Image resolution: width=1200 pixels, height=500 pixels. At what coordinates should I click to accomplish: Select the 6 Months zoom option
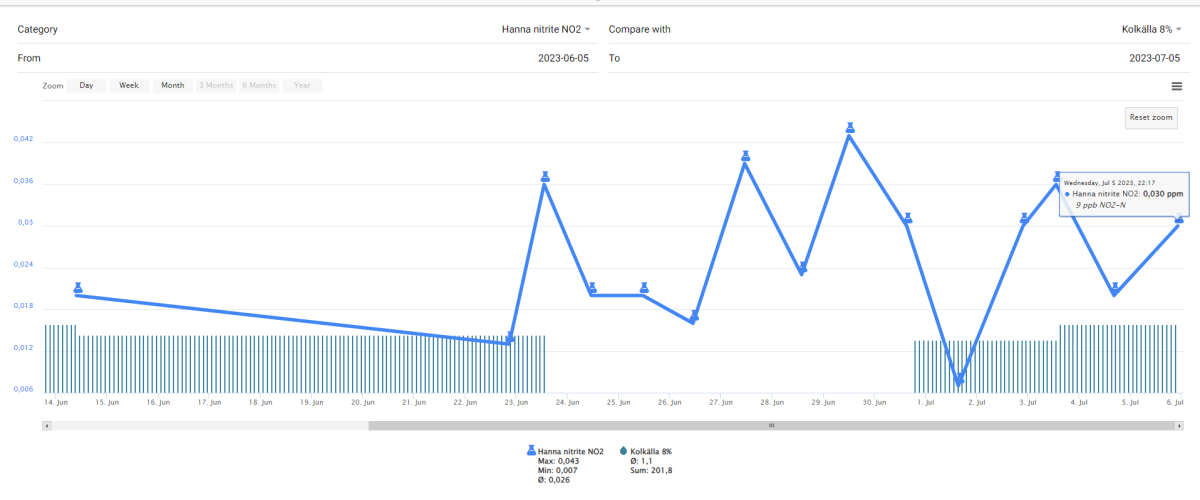pyautogui.click(x=259, y=86)
